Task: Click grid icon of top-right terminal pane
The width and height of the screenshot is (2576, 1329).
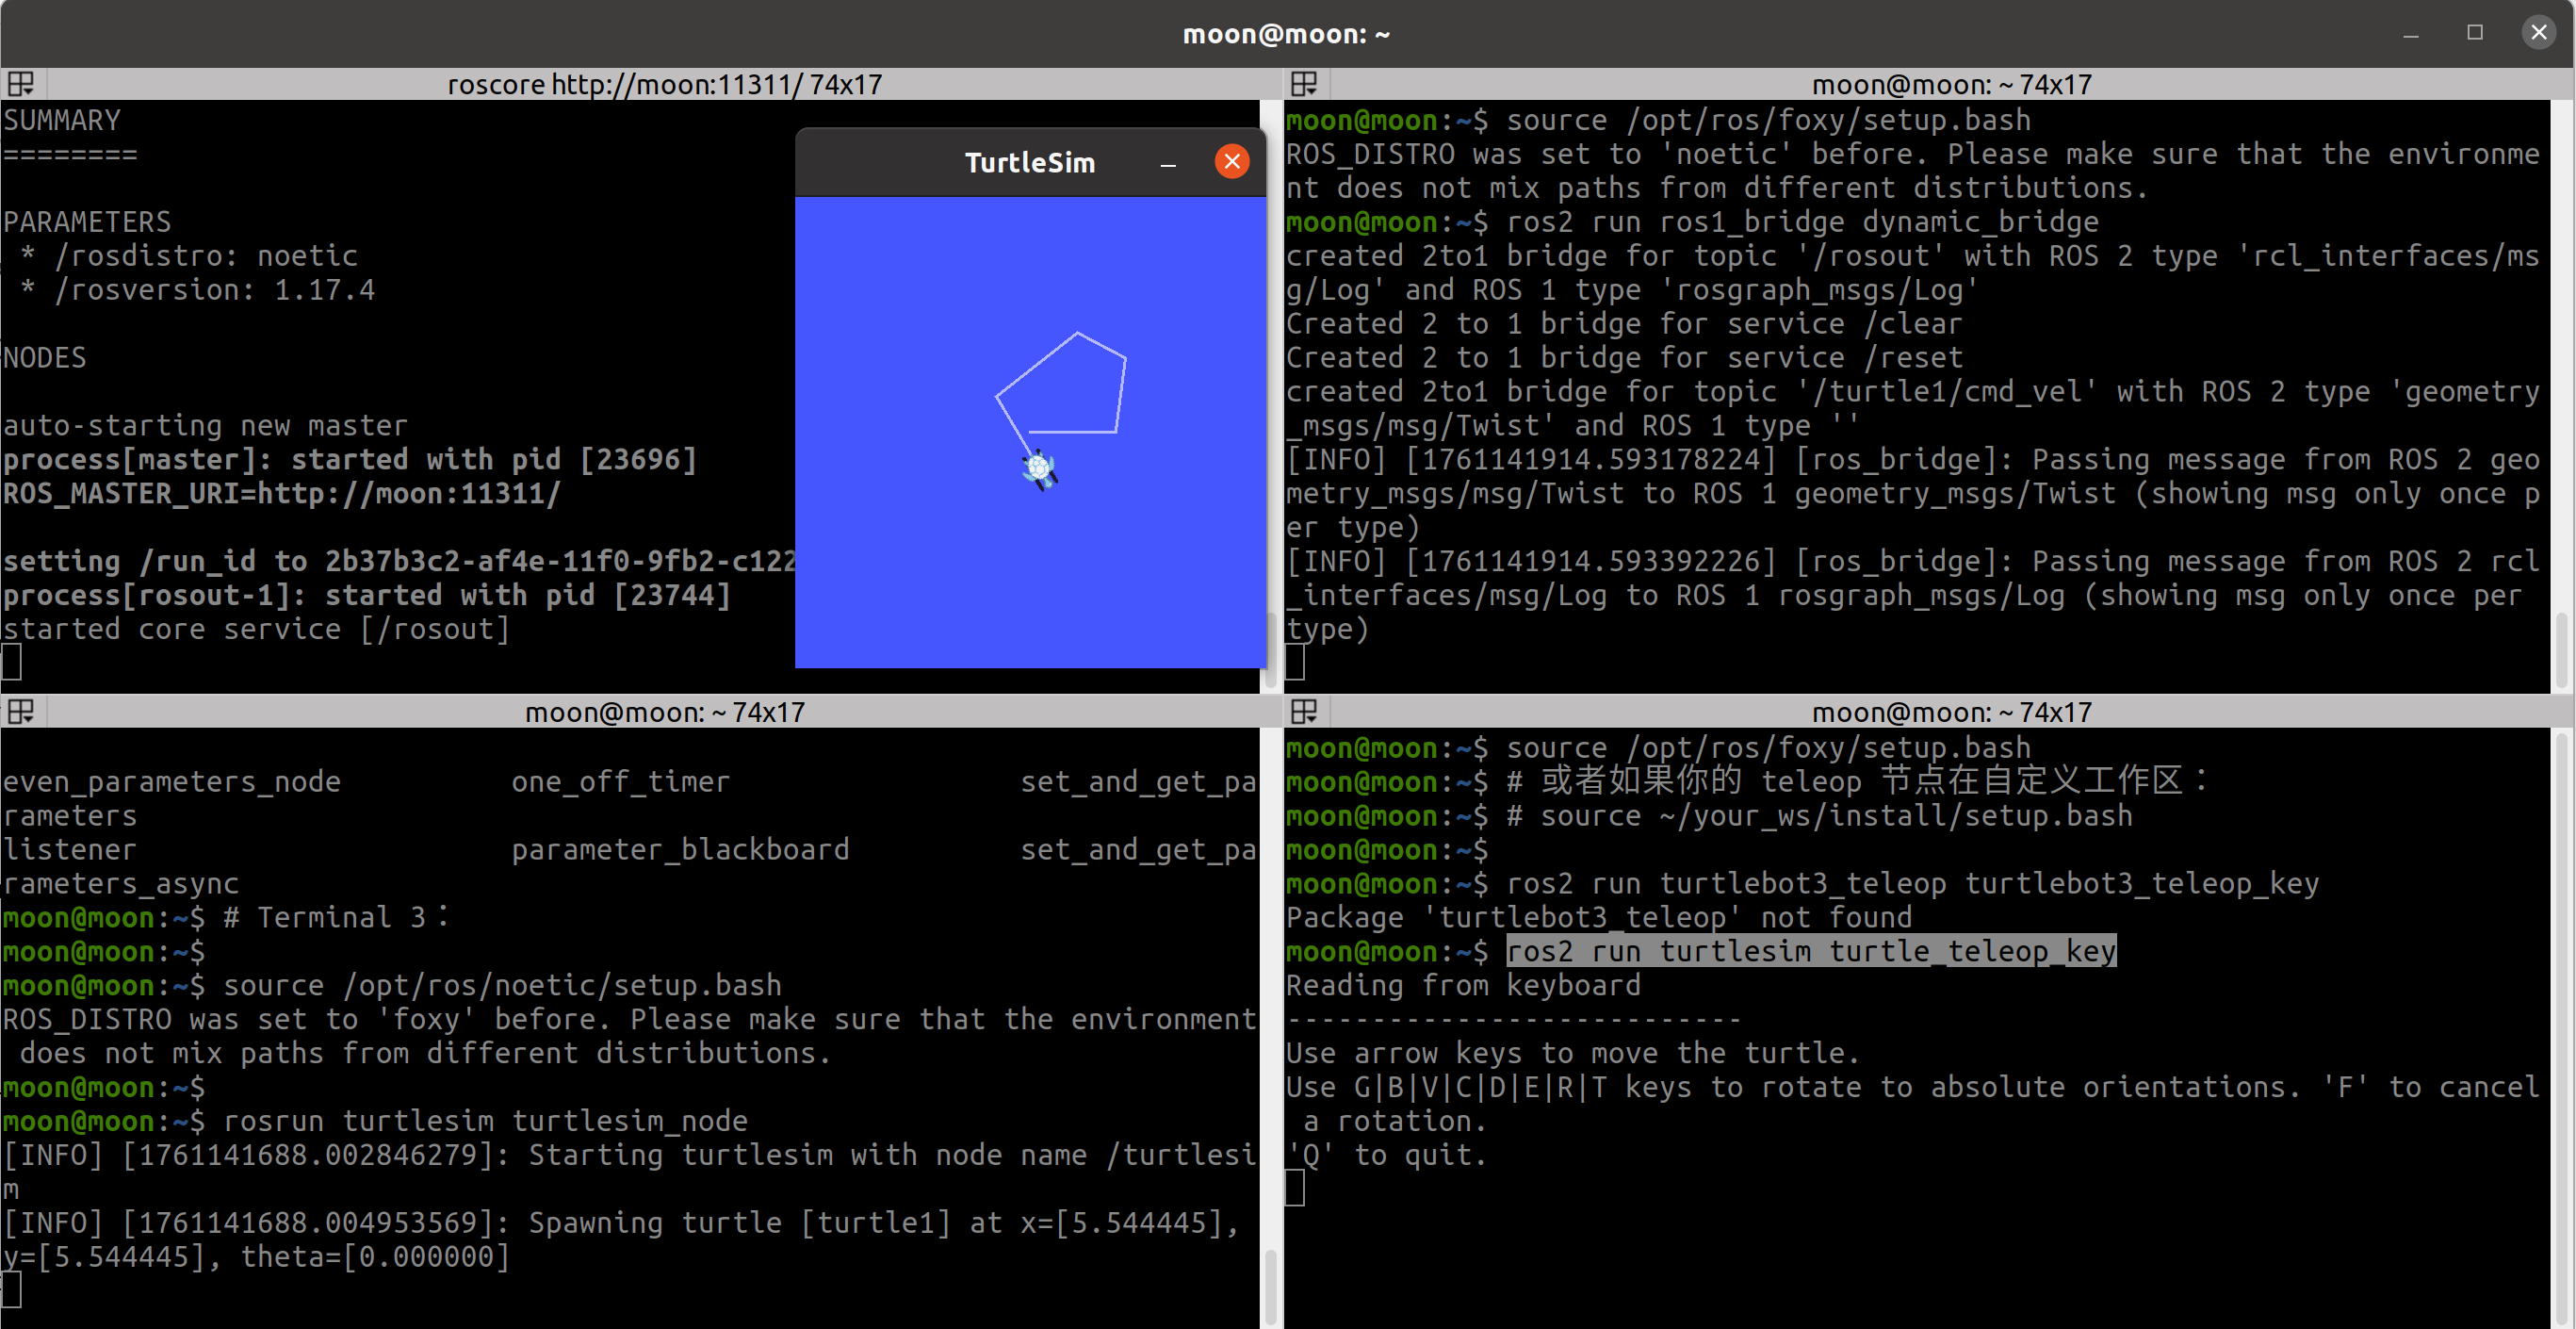Action: tap(1304, 83)
